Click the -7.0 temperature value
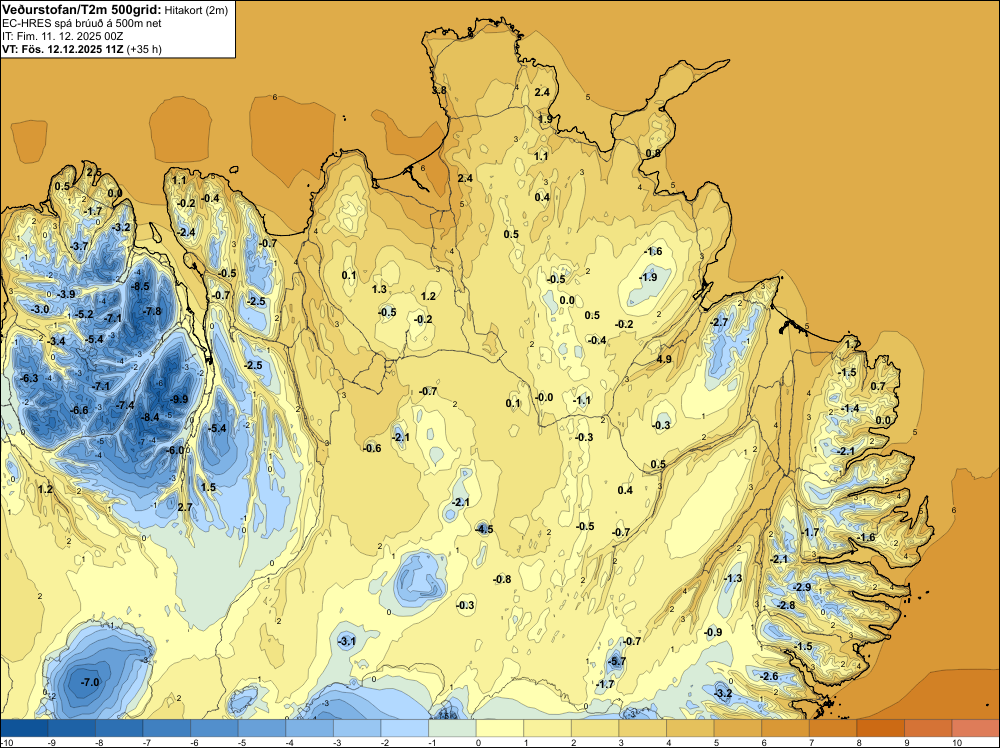The height and width of the screenshot is (748, 1000). [90, 682]
